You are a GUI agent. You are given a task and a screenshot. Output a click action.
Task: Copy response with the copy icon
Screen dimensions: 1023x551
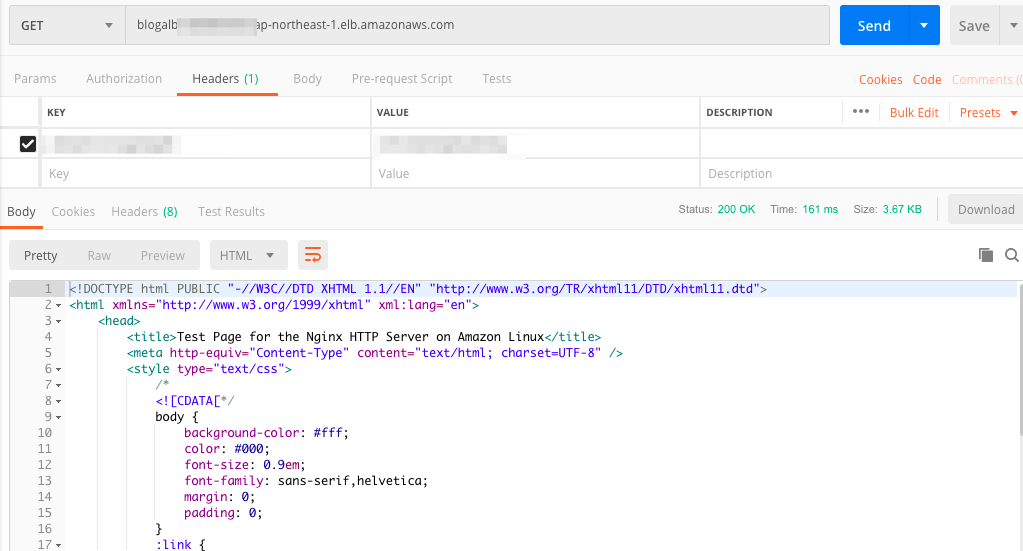click(986, 255)
